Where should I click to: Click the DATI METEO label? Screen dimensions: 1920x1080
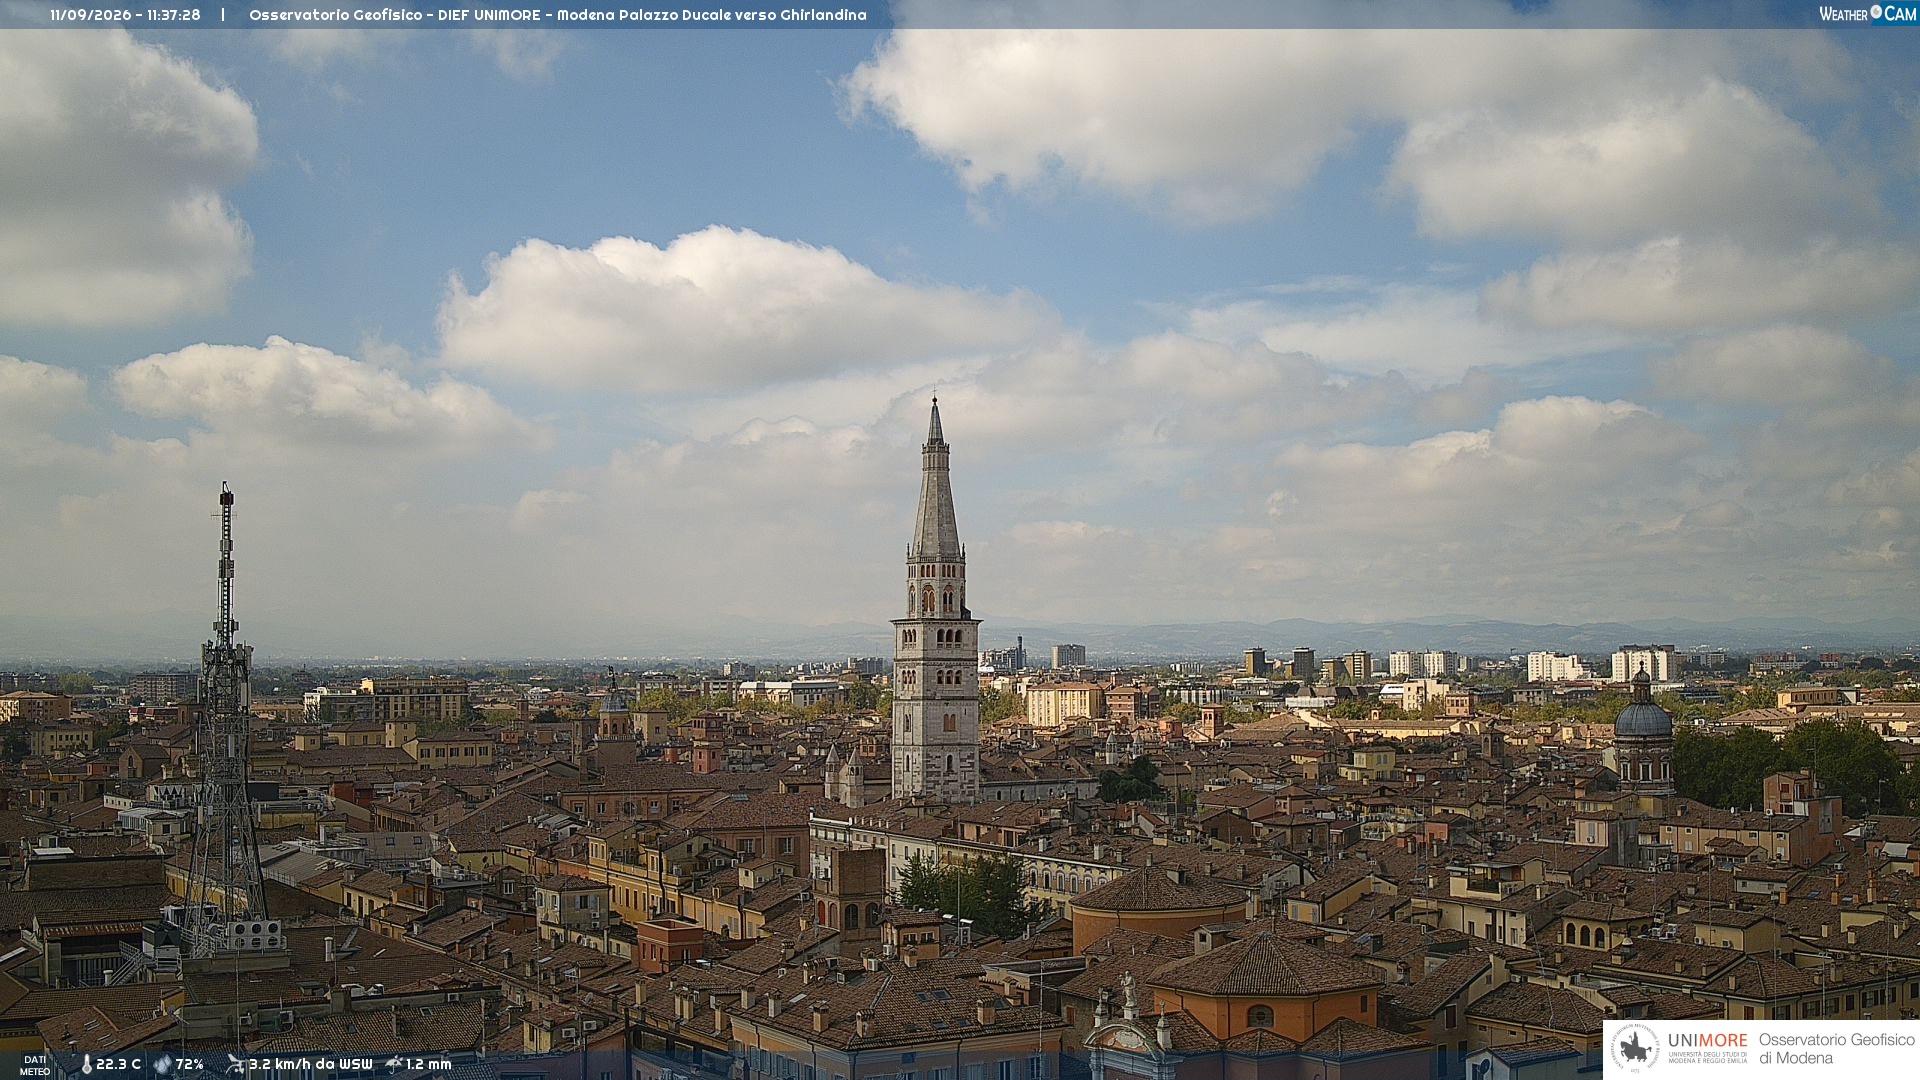pos(35,1065)
